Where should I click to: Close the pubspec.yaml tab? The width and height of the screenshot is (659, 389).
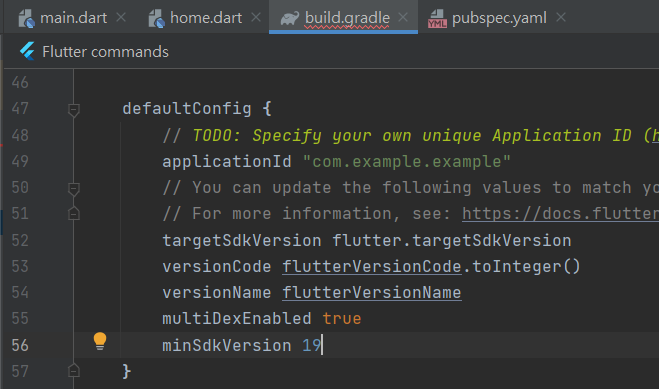click(561, 17)
